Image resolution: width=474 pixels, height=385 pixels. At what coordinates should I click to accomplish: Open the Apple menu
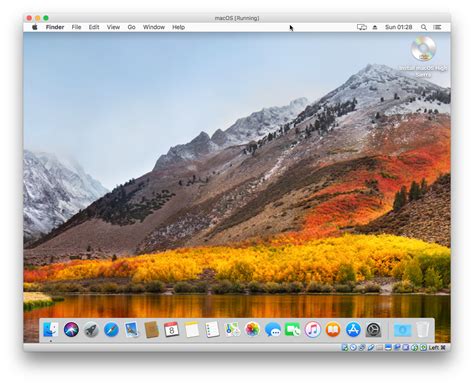[x=35, y=27]
